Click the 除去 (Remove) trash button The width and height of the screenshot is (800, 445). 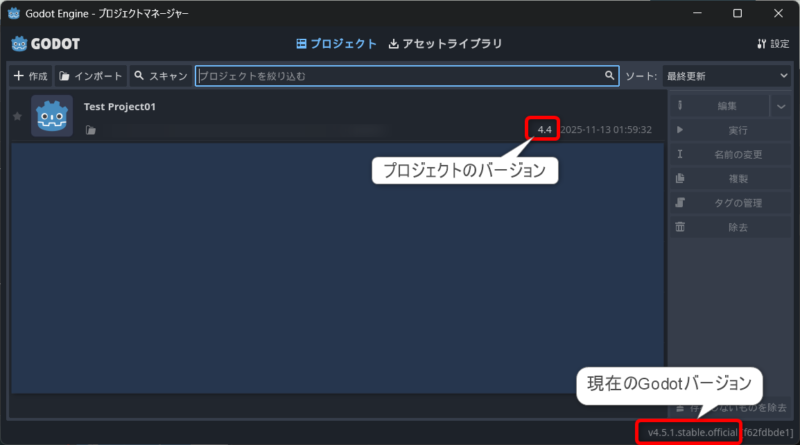pyautogui.click(x=727, y=227)
